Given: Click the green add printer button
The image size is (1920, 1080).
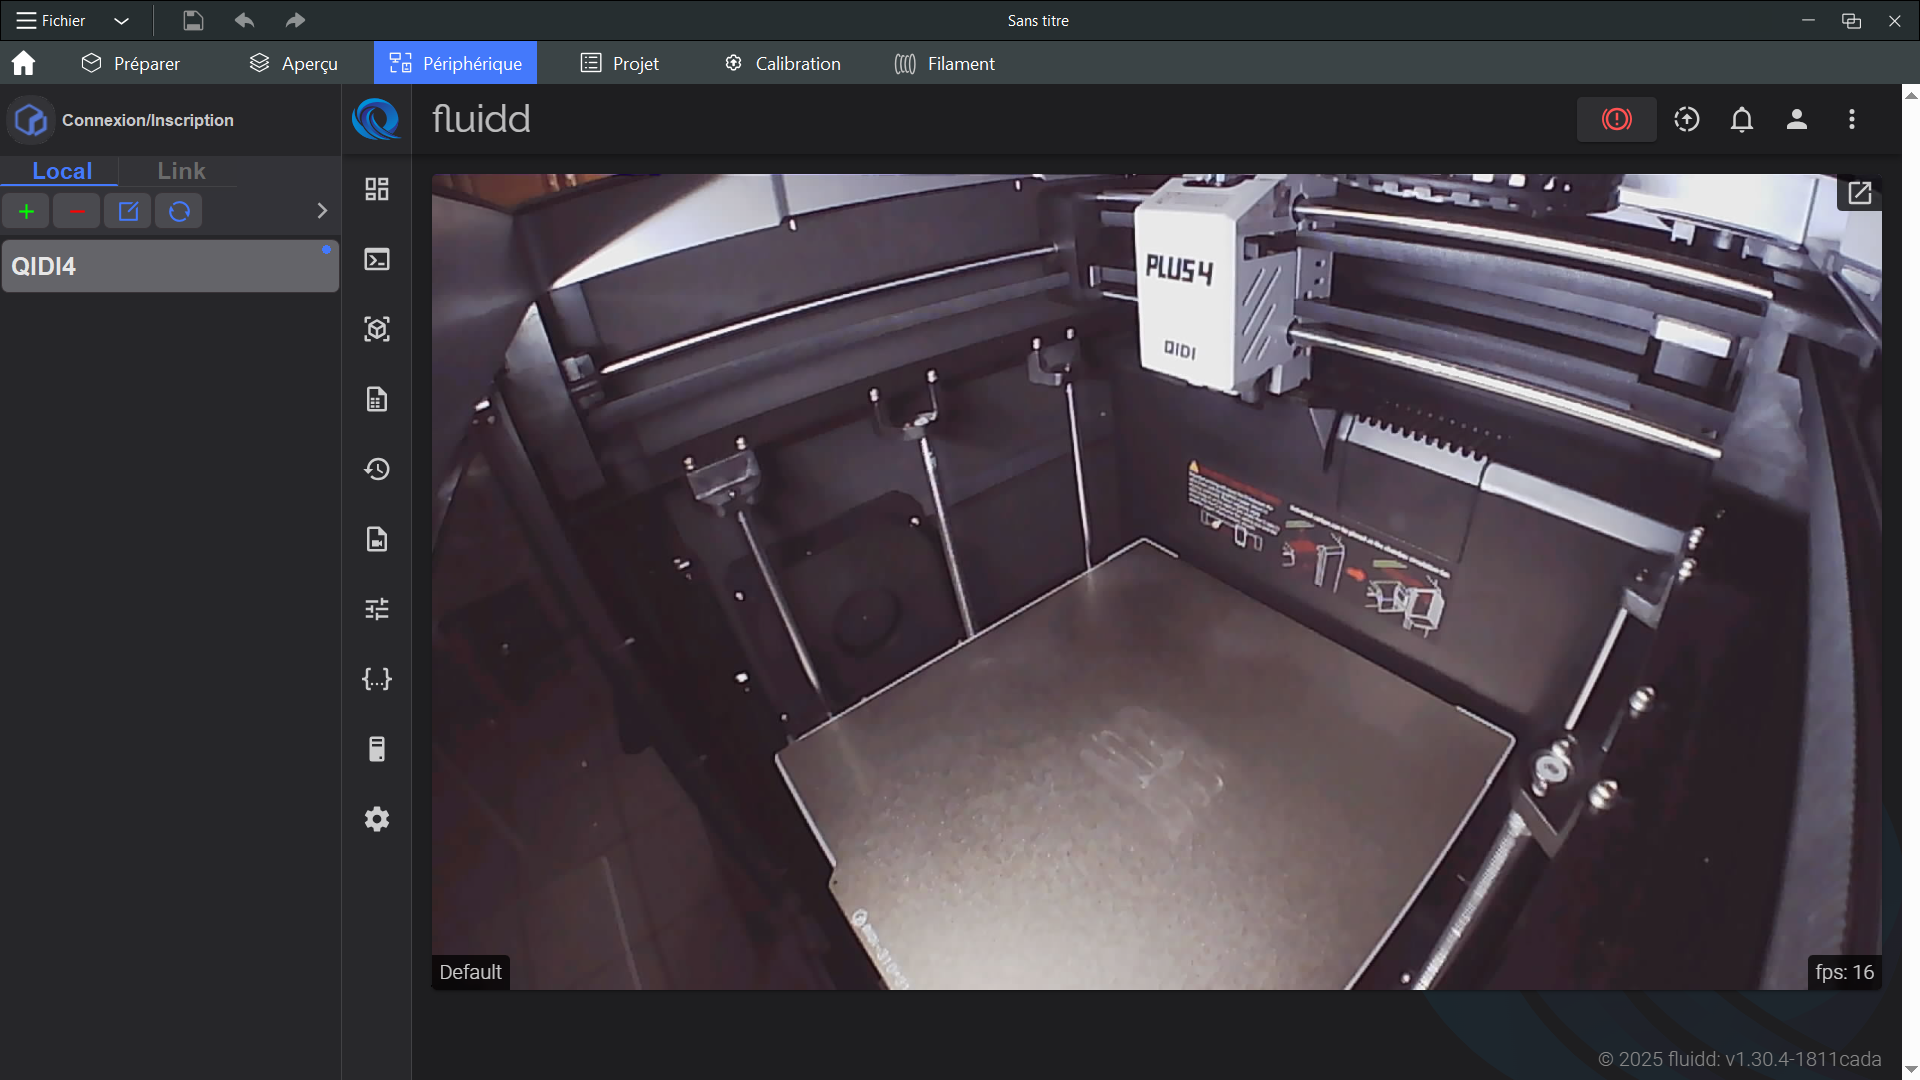Looking at the screenshot, I should click(26, 211).
